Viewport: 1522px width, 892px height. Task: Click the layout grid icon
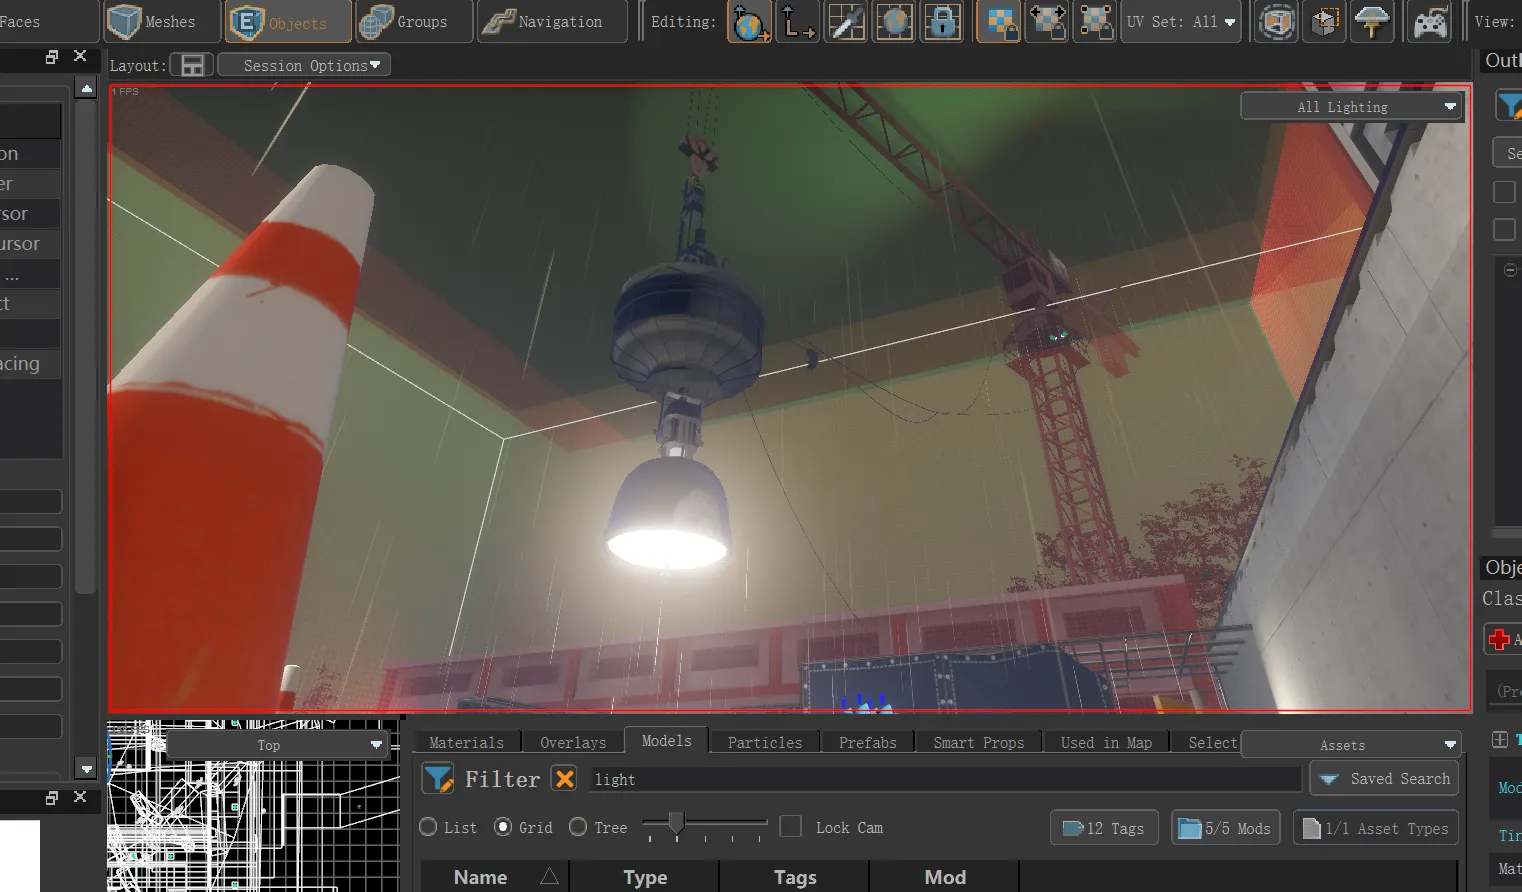tap(192, 65)
